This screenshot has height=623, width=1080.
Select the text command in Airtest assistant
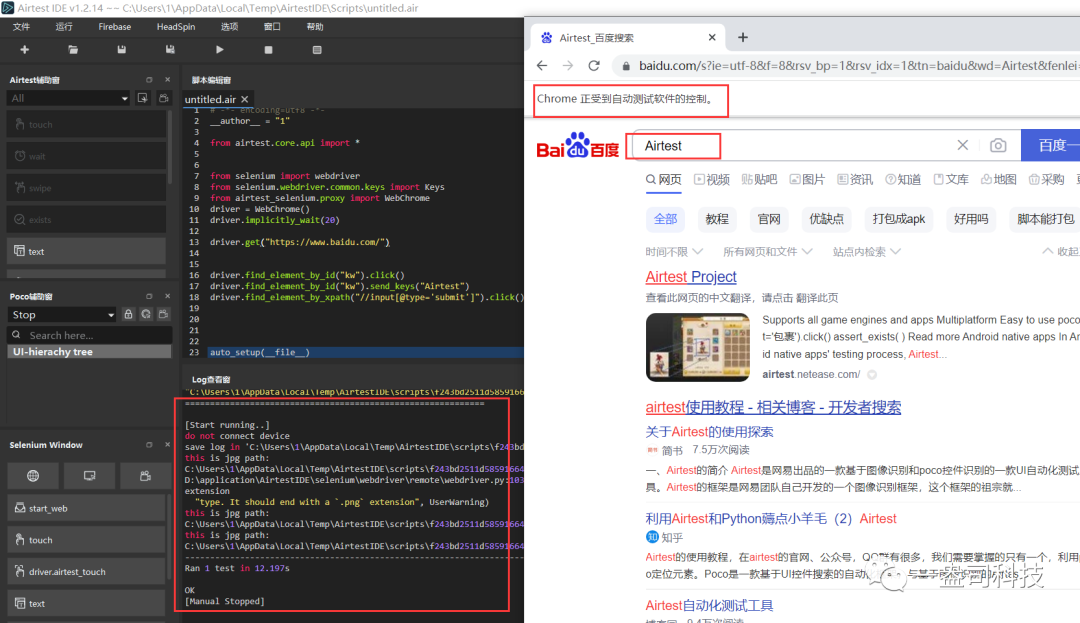click(x=86, y=251)
